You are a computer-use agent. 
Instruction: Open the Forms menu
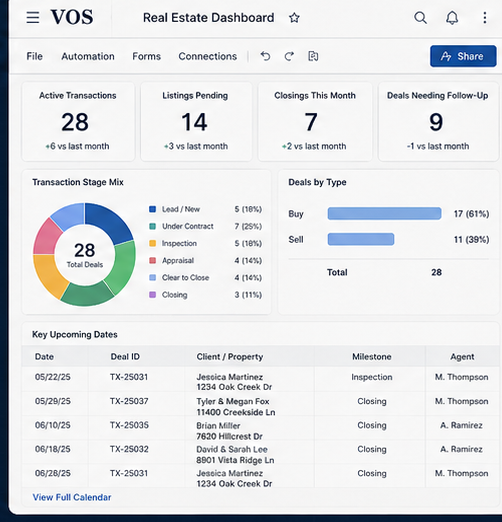(x=147, y=56)
